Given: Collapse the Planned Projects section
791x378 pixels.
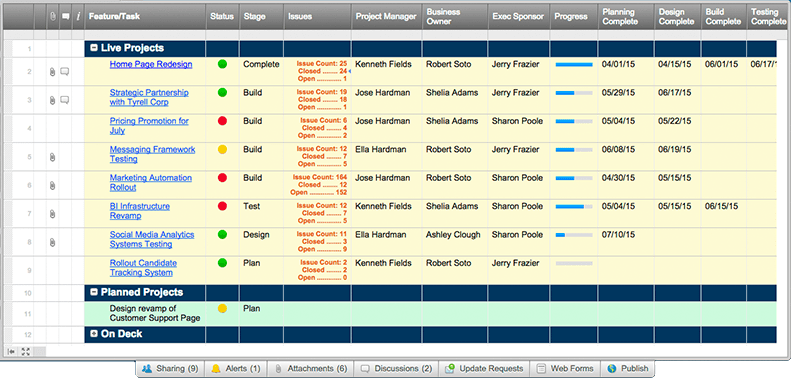Looking at the screenshot, I should [x=94, y=292].
